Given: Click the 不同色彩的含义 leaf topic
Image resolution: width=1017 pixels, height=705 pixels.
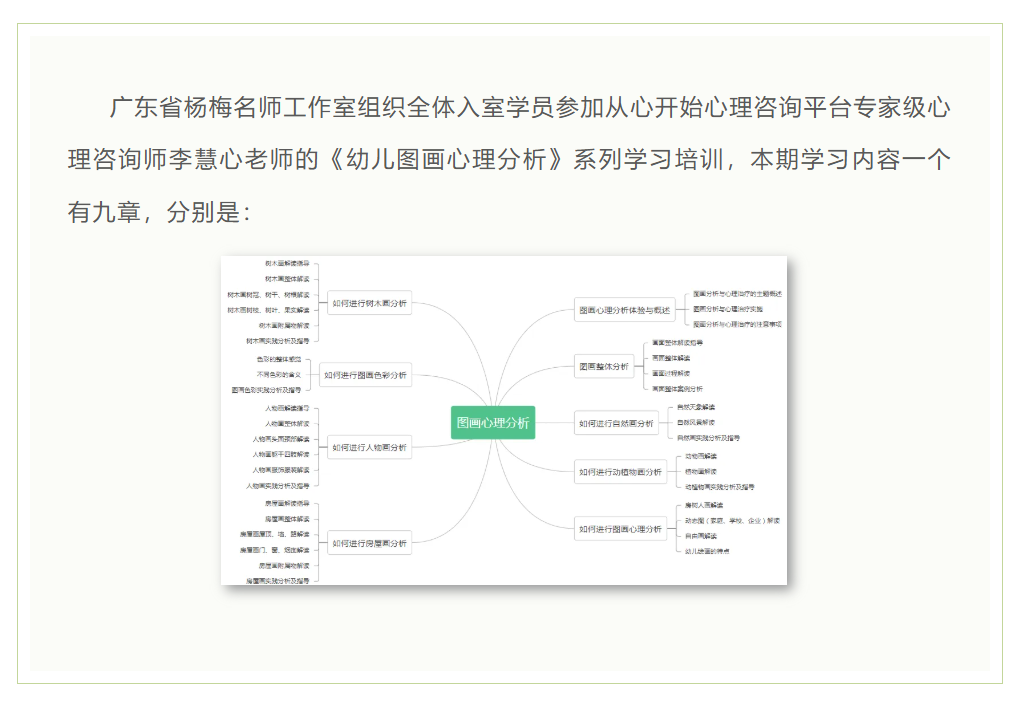Looking at the screenshot, I should tap(278, 374).
